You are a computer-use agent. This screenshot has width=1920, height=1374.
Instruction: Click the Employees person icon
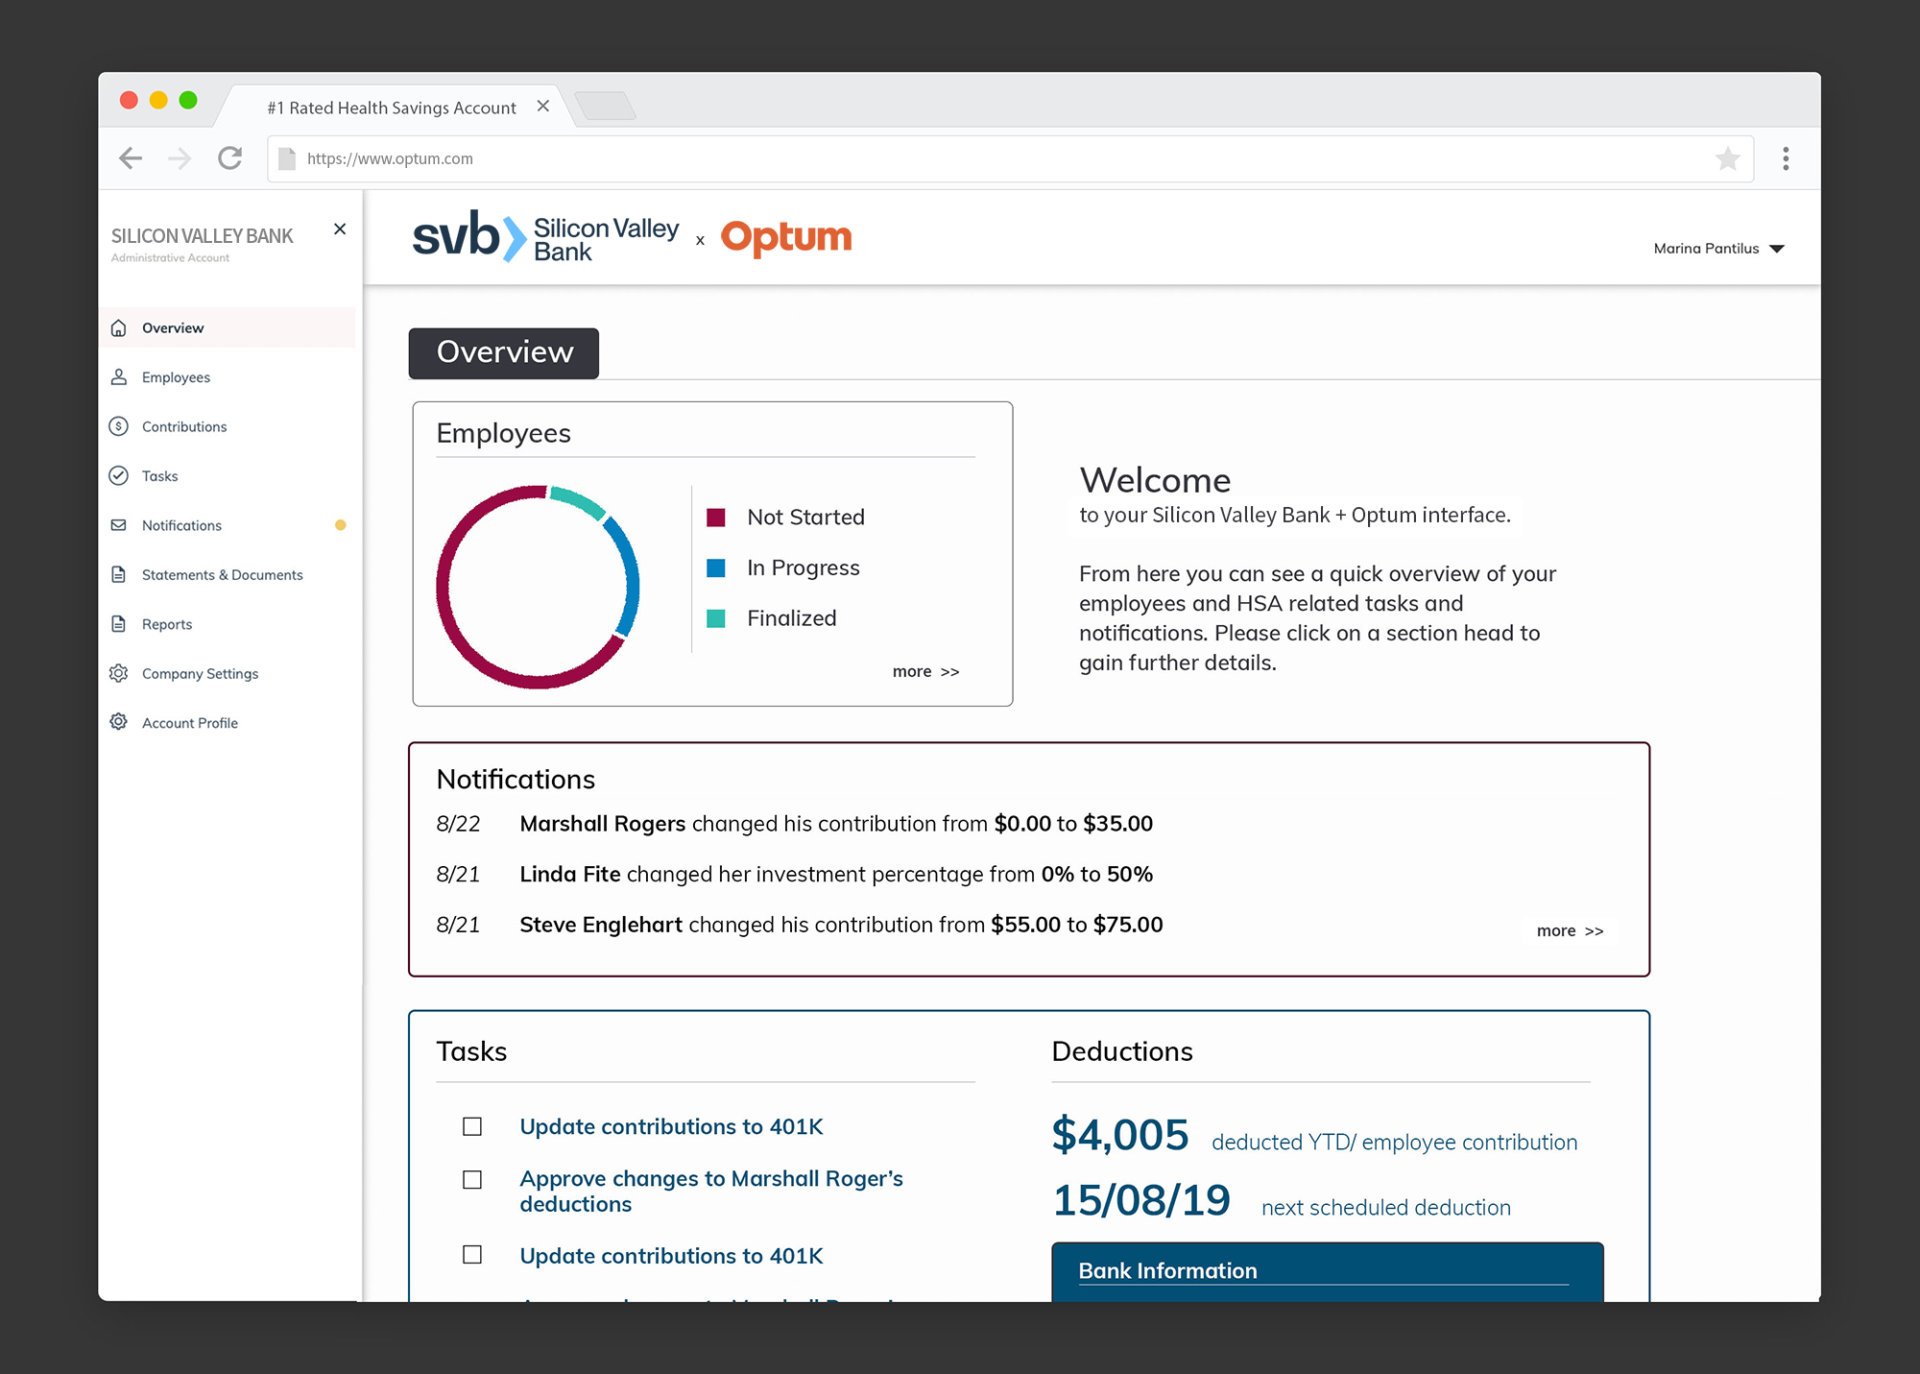118,377
